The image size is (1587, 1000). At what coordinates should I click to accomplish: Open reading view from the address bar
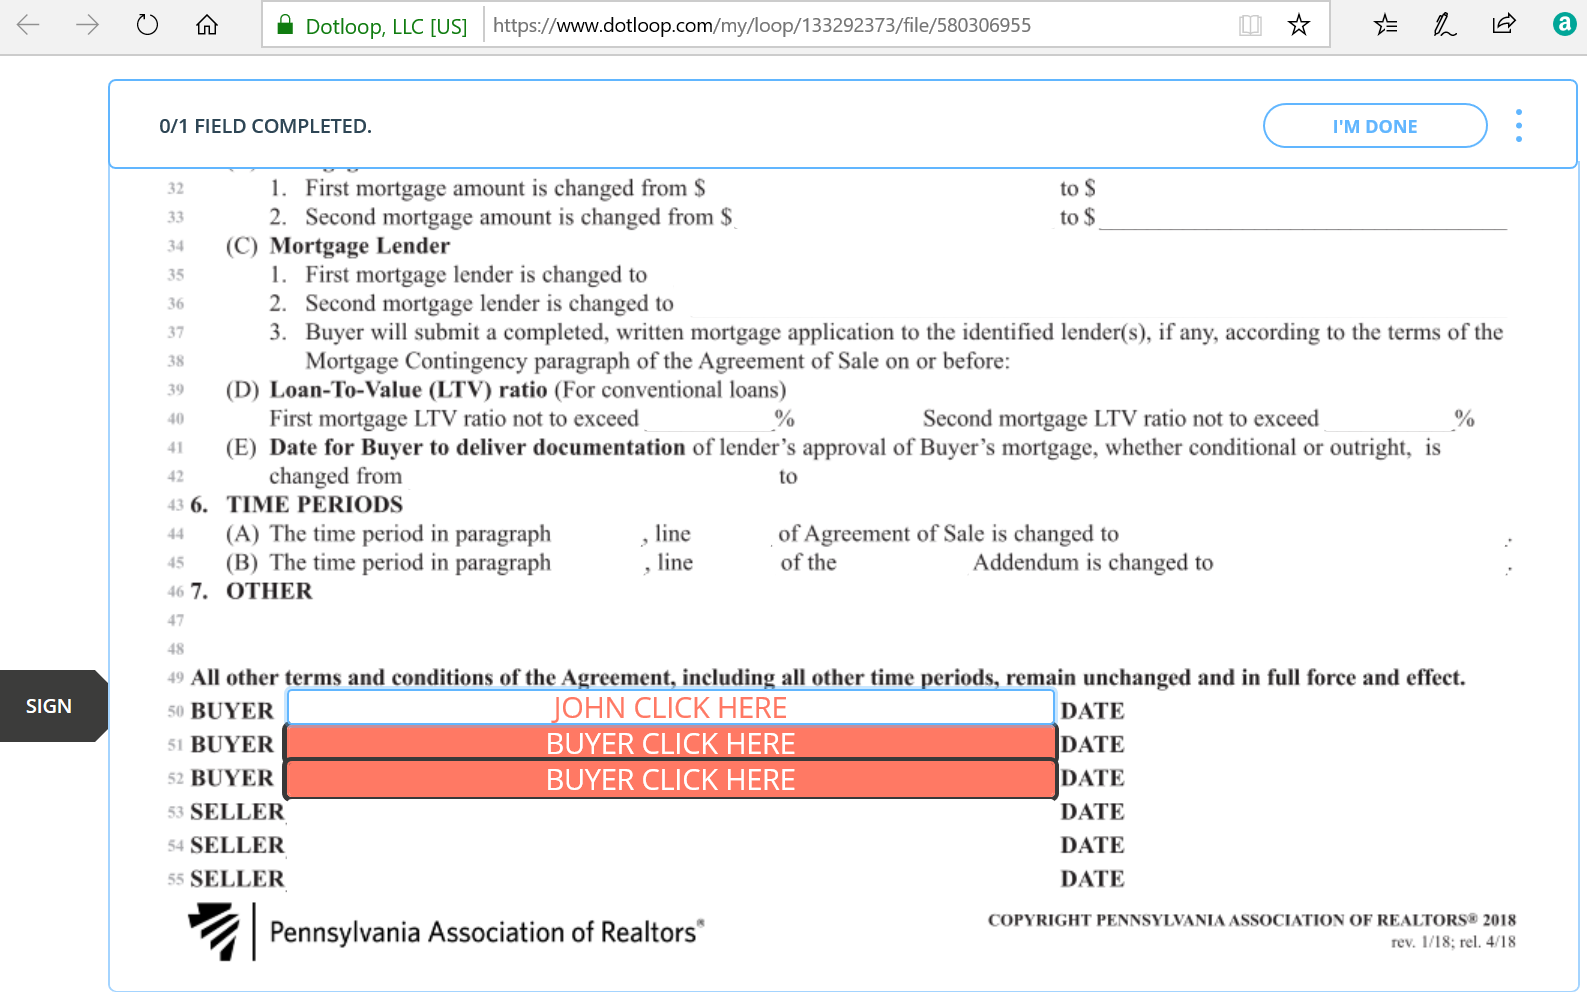click(1250, 25)
